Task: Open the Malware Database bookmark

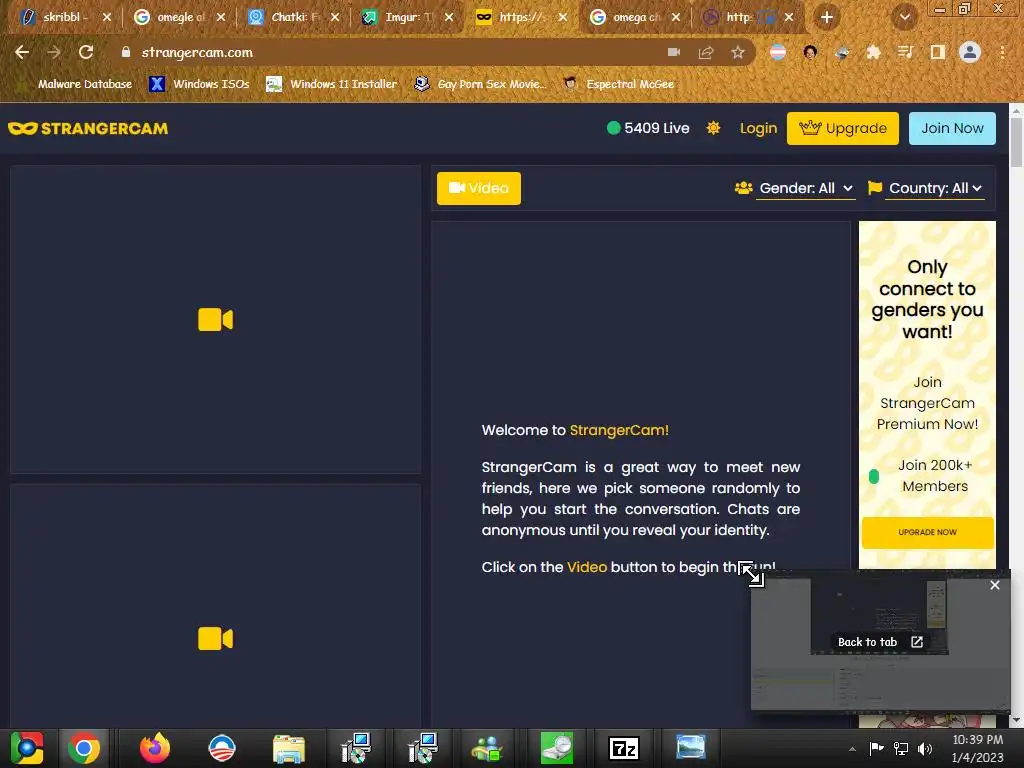Action: (x=74, y=84)
